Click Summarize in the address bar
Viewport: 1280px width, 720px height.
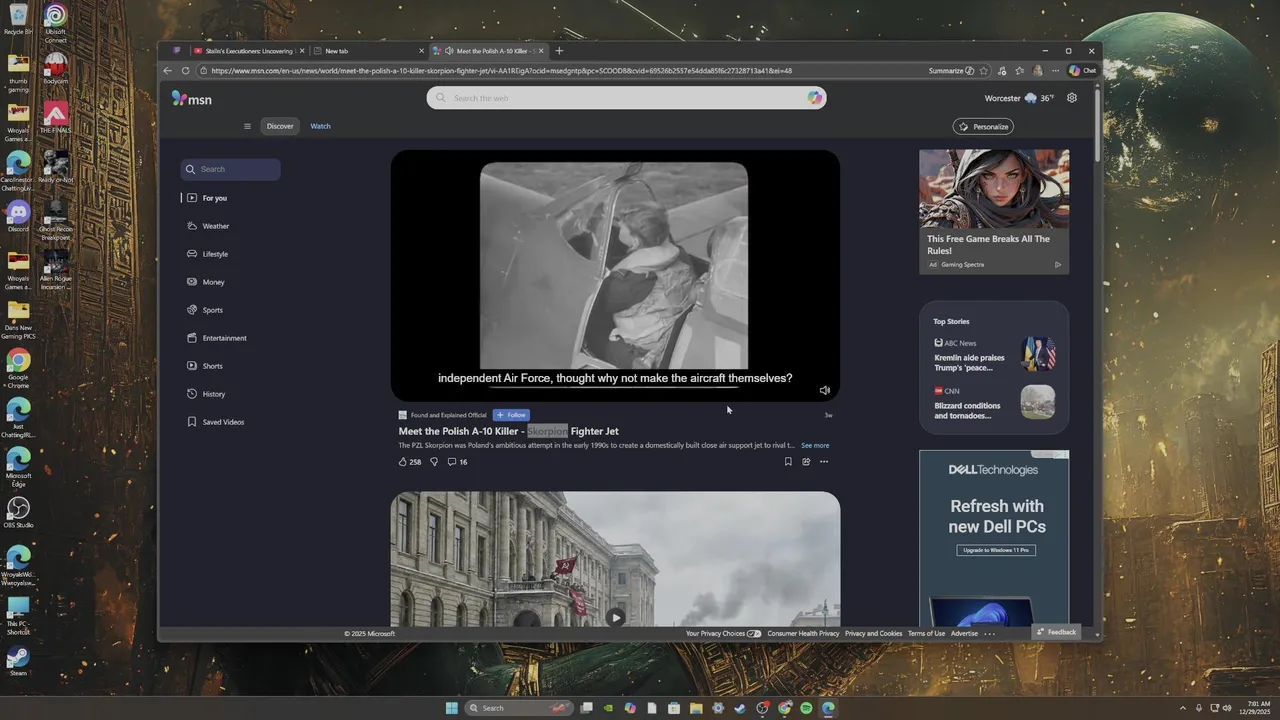[950, 71]
